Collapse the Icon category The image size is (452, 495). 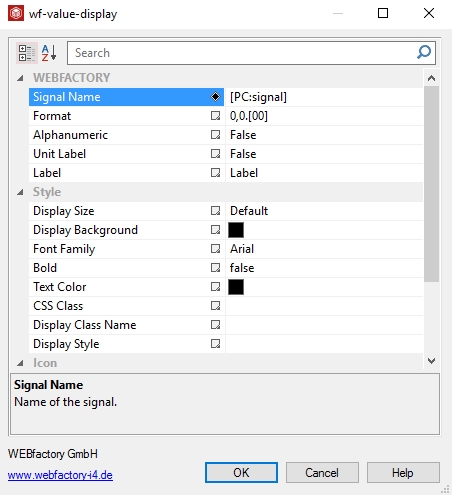[20, 363]
